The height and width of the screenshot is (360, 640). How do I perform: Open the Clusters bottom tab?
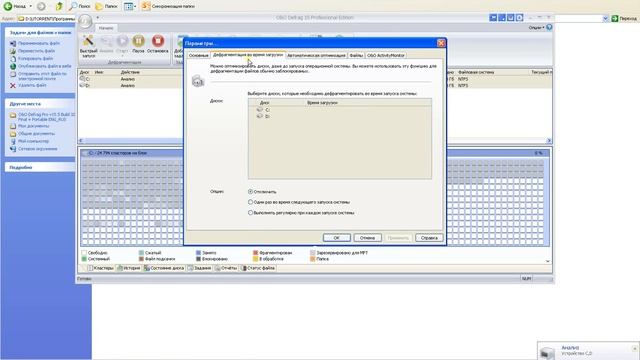tap(100, 268)
